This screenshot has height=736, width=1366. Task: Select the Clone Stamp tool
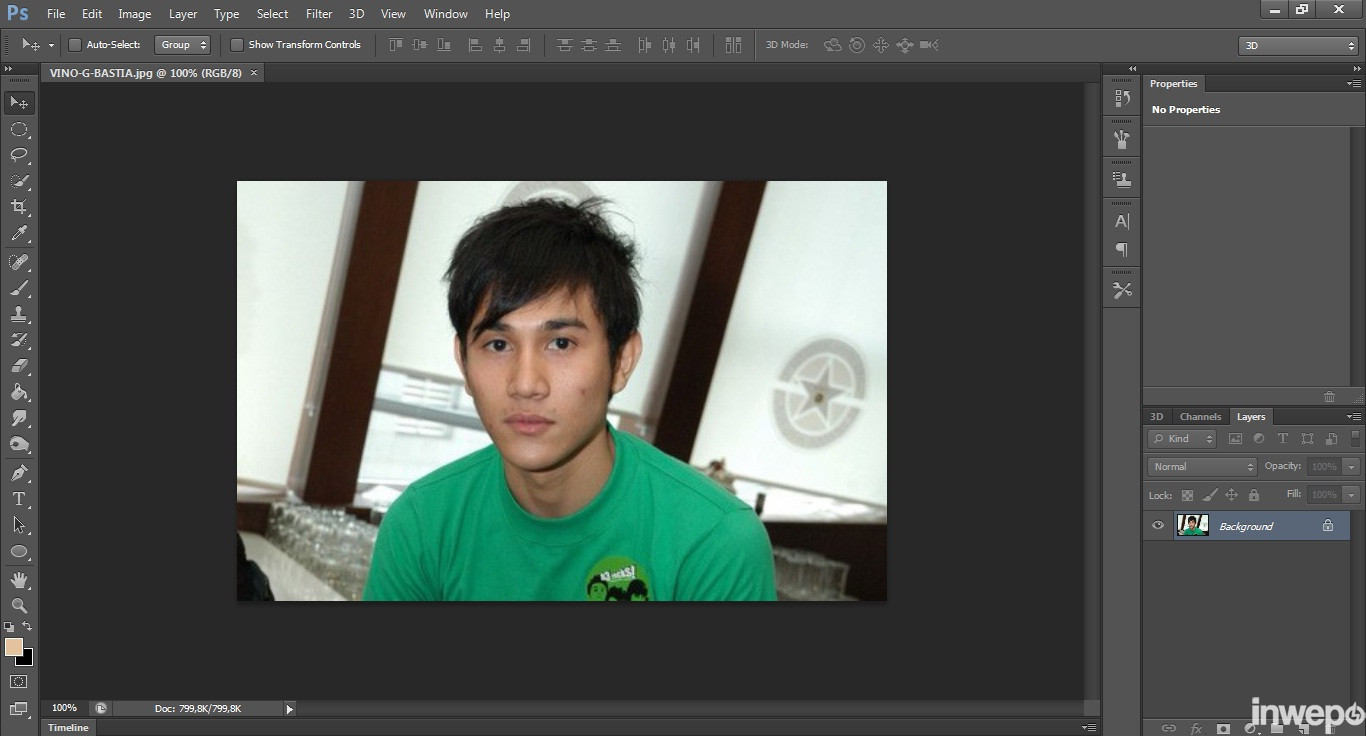[x=19, y=314]
